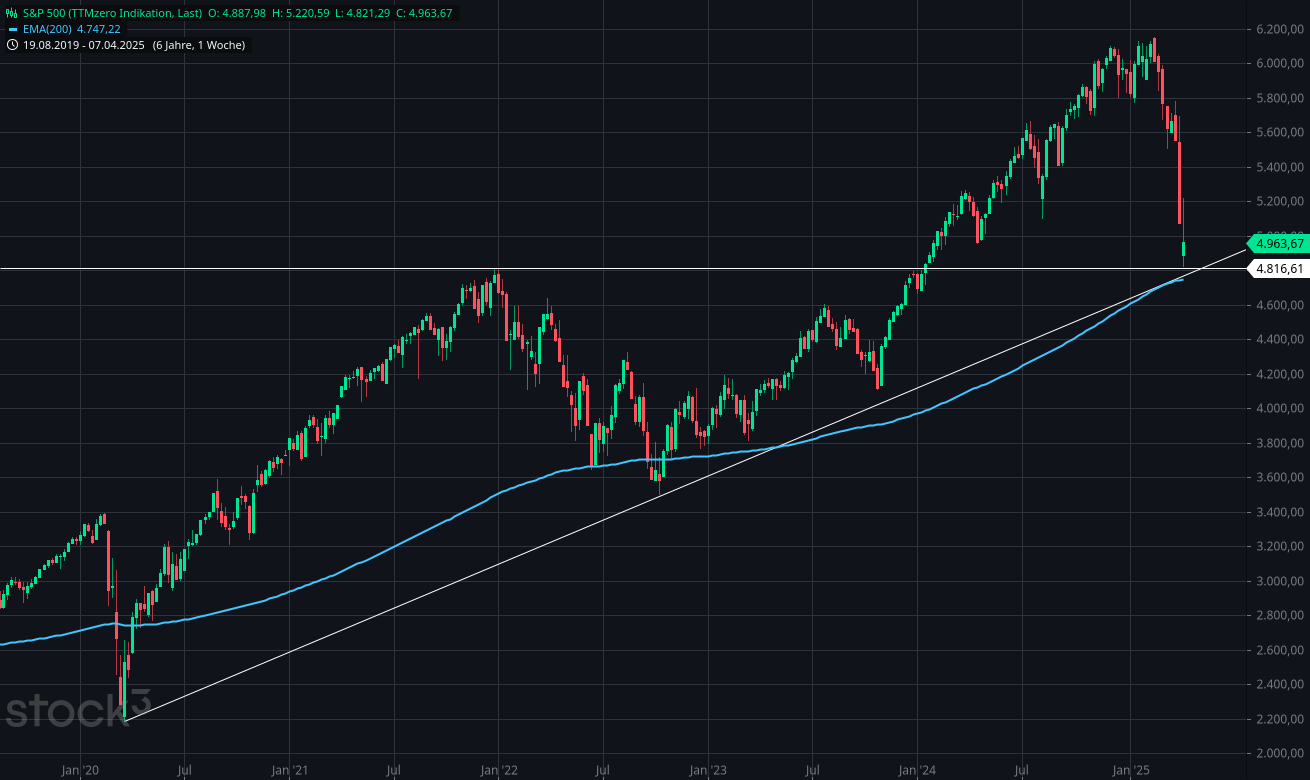The width and height of the screenshot is (1310, 780).
Task: Click the 5.400,00 price axis label
Action: coord(1281,167)
